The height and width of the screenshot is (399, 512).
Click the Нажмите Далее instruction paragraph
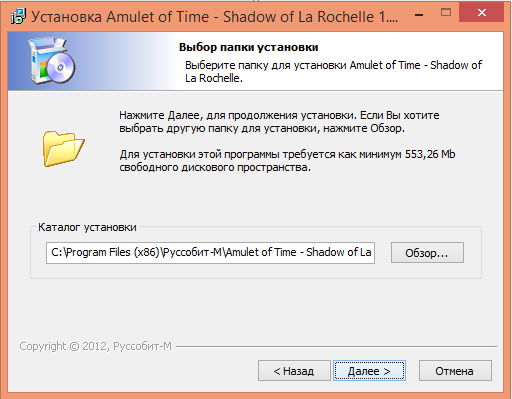[279, 122]
